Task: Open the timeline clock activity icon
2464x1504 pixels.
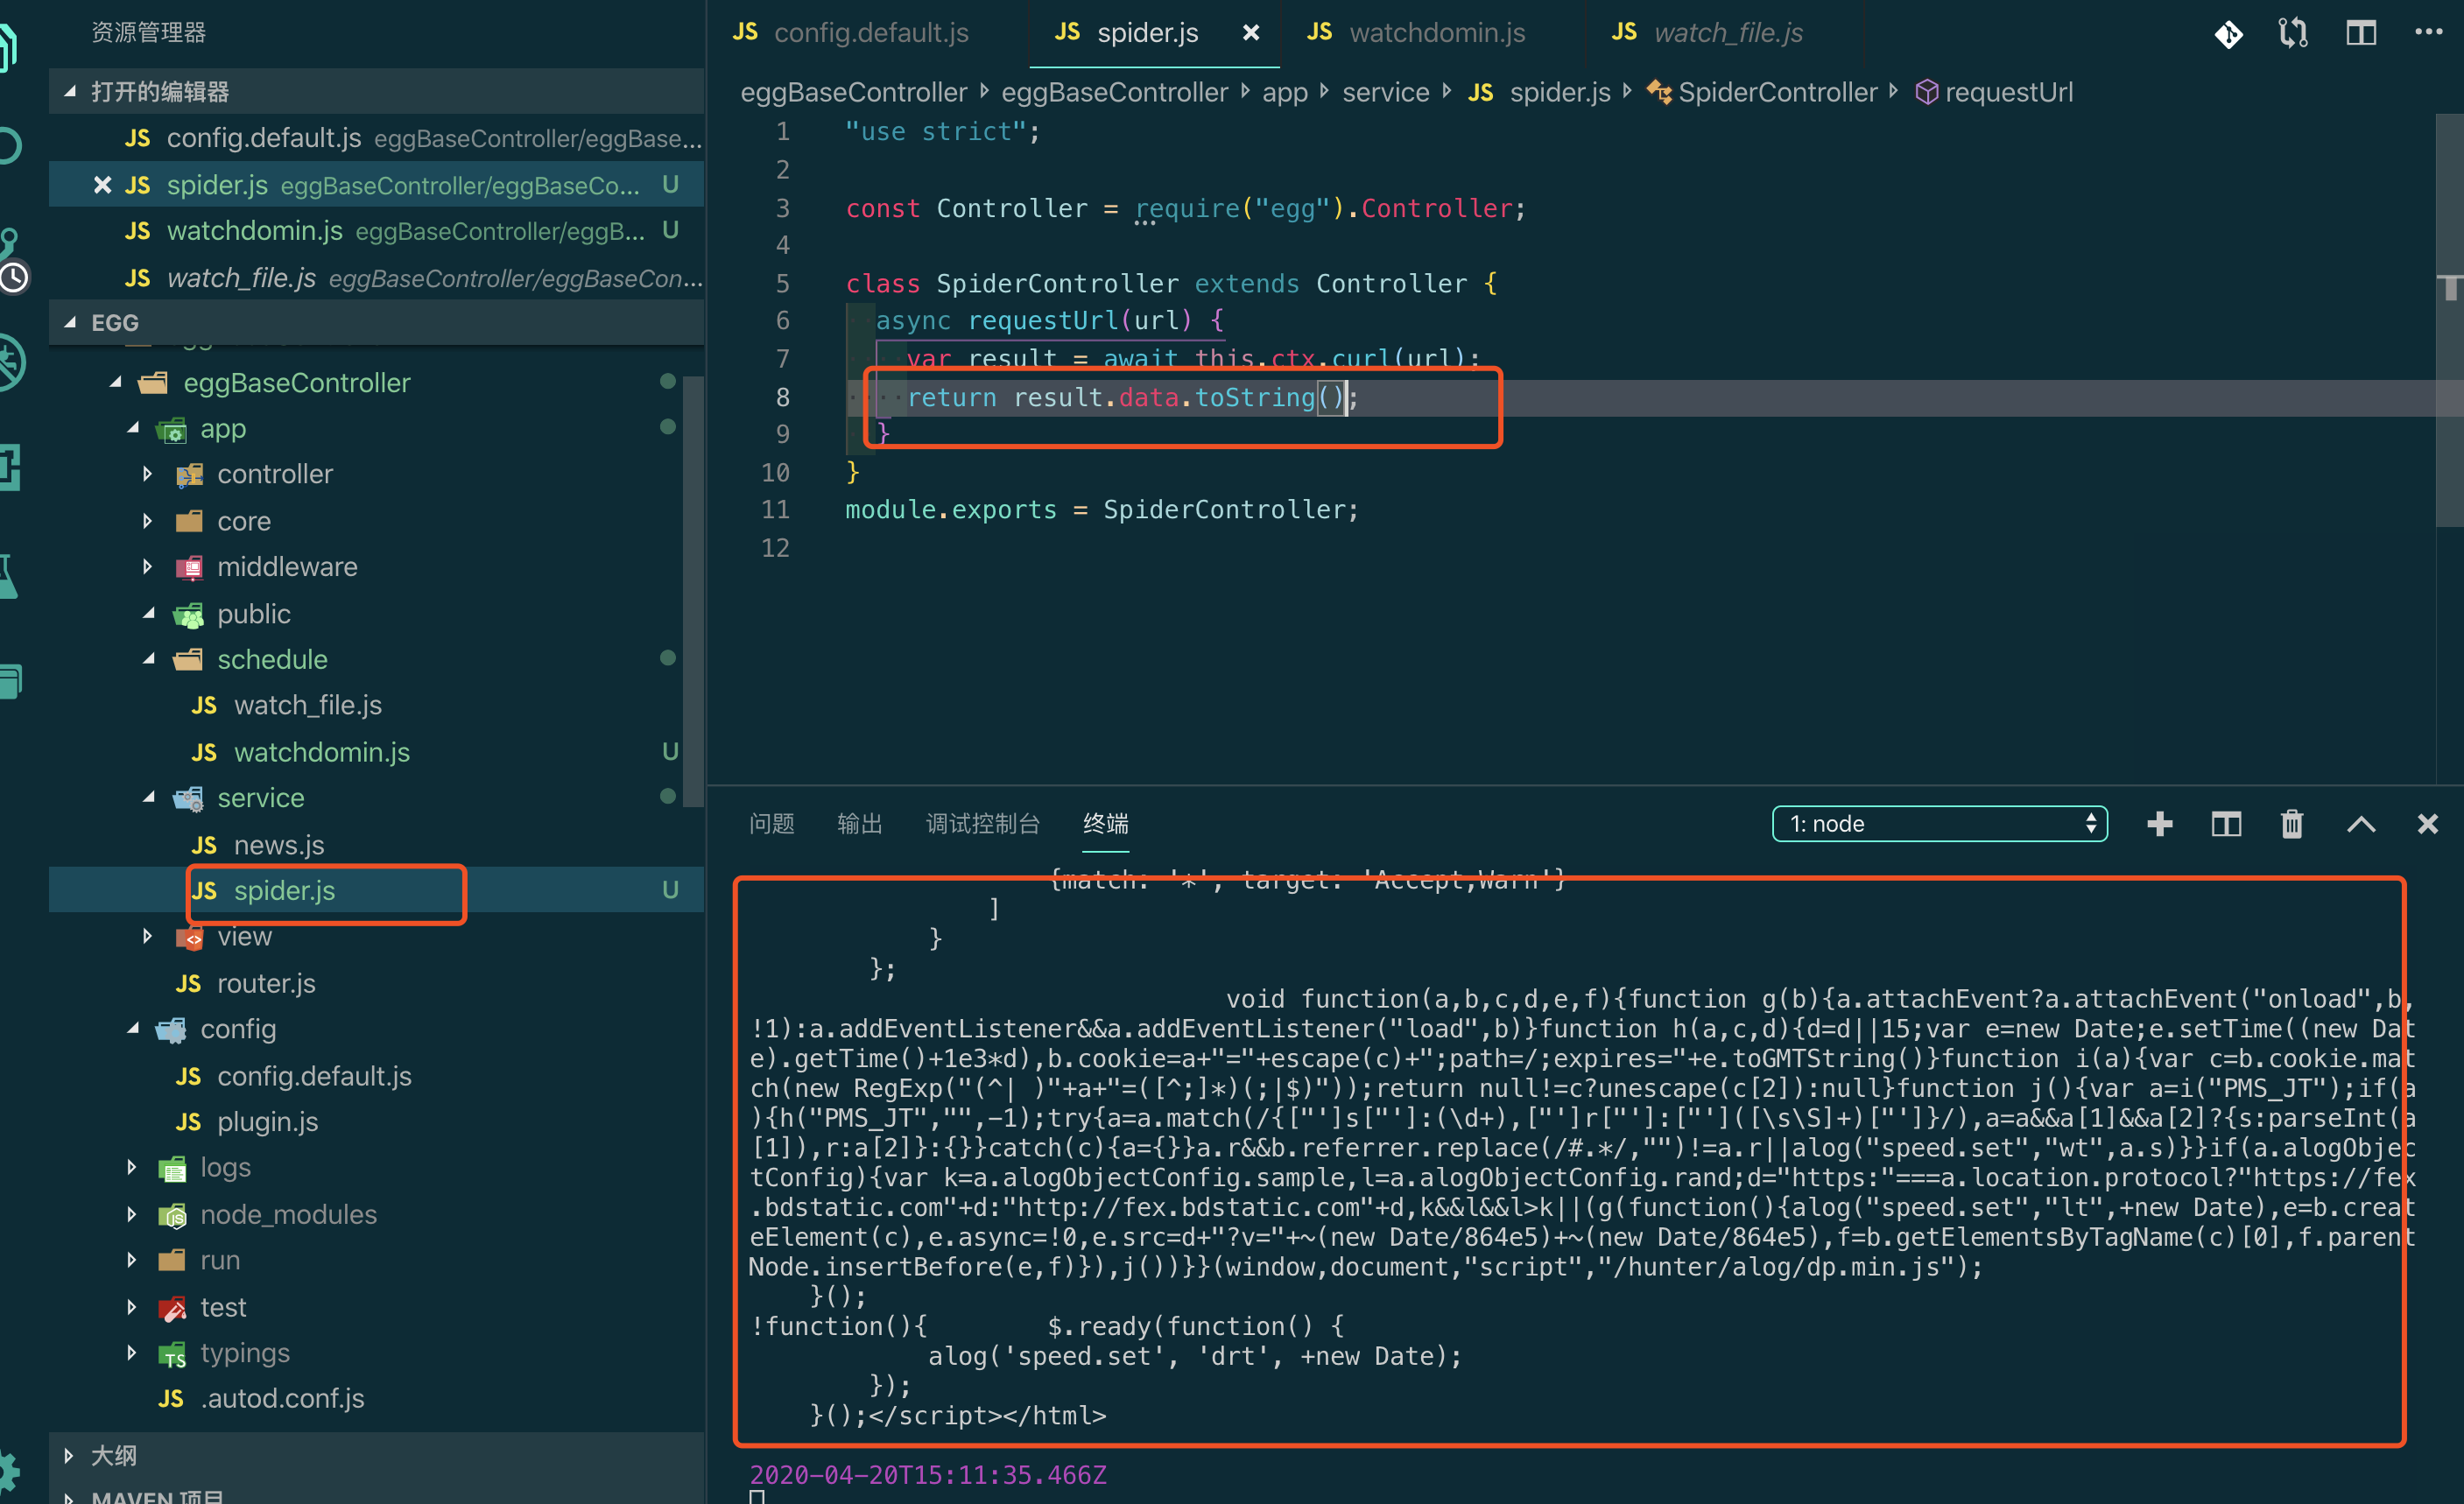Action: point(14,277)
